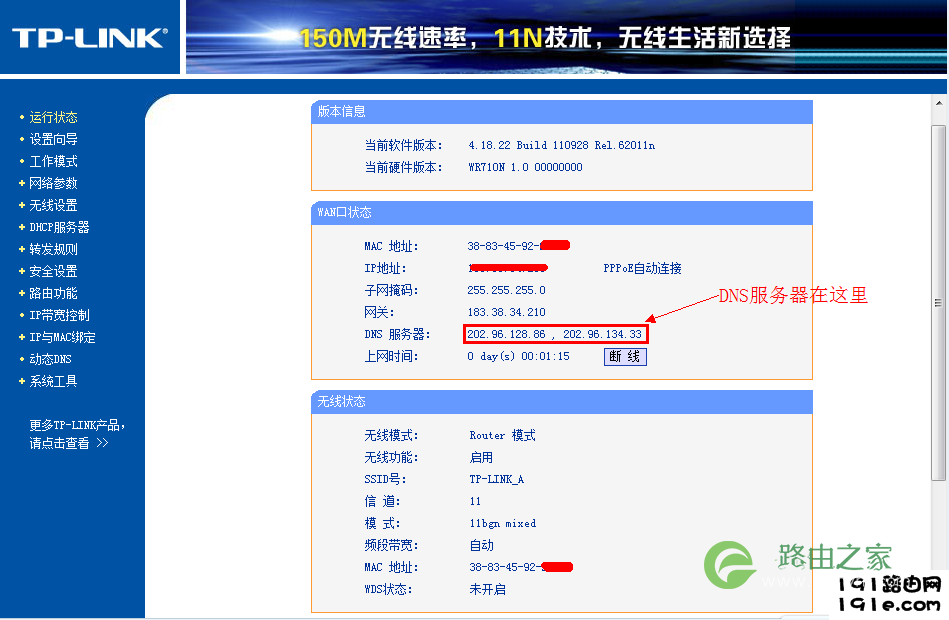
Task: Click the gateway value 183.38.34.210
Action: [506, 312]
